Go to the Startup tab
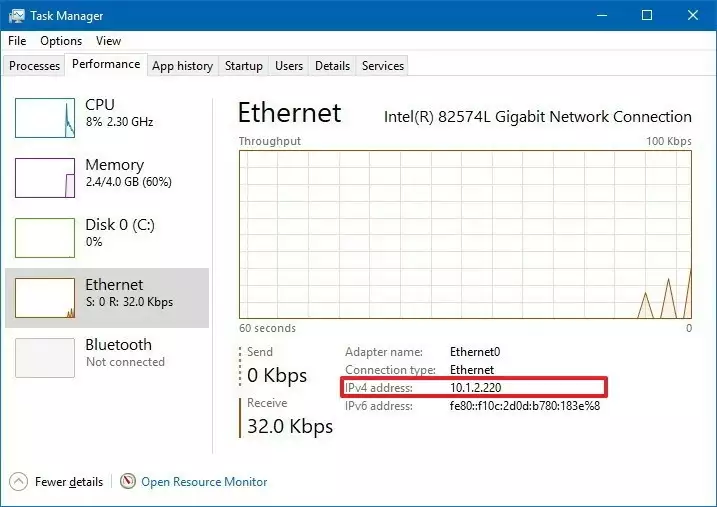 tap(243, 66)
